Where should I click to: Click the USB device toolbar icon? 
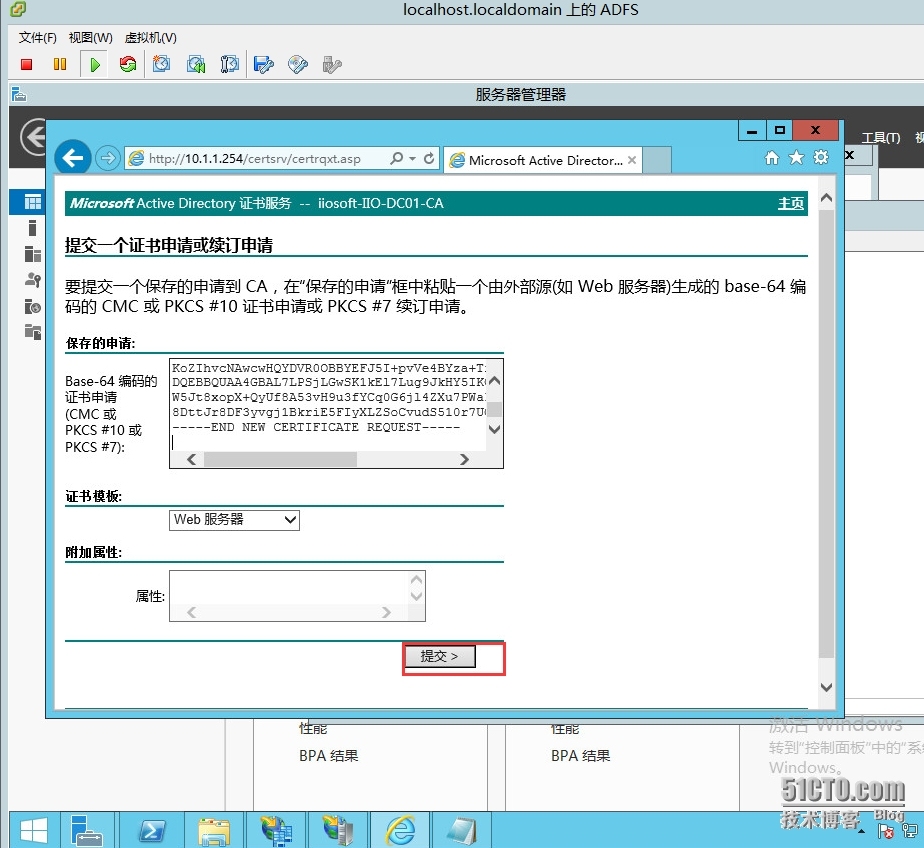click(x=332, y=64)
